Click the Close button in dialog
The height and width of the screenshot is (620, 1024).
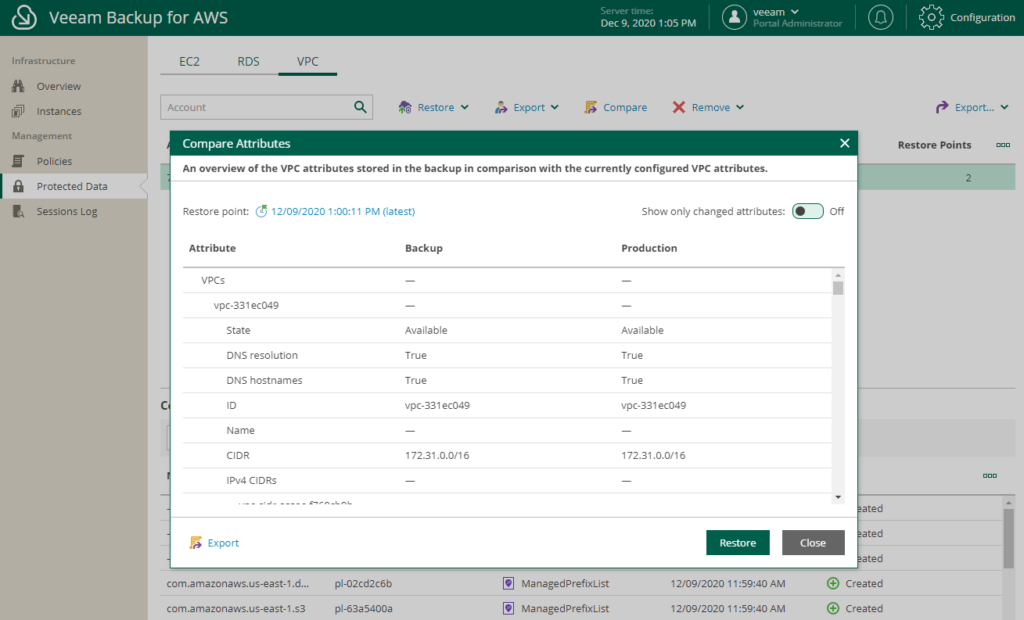[813, 543]
